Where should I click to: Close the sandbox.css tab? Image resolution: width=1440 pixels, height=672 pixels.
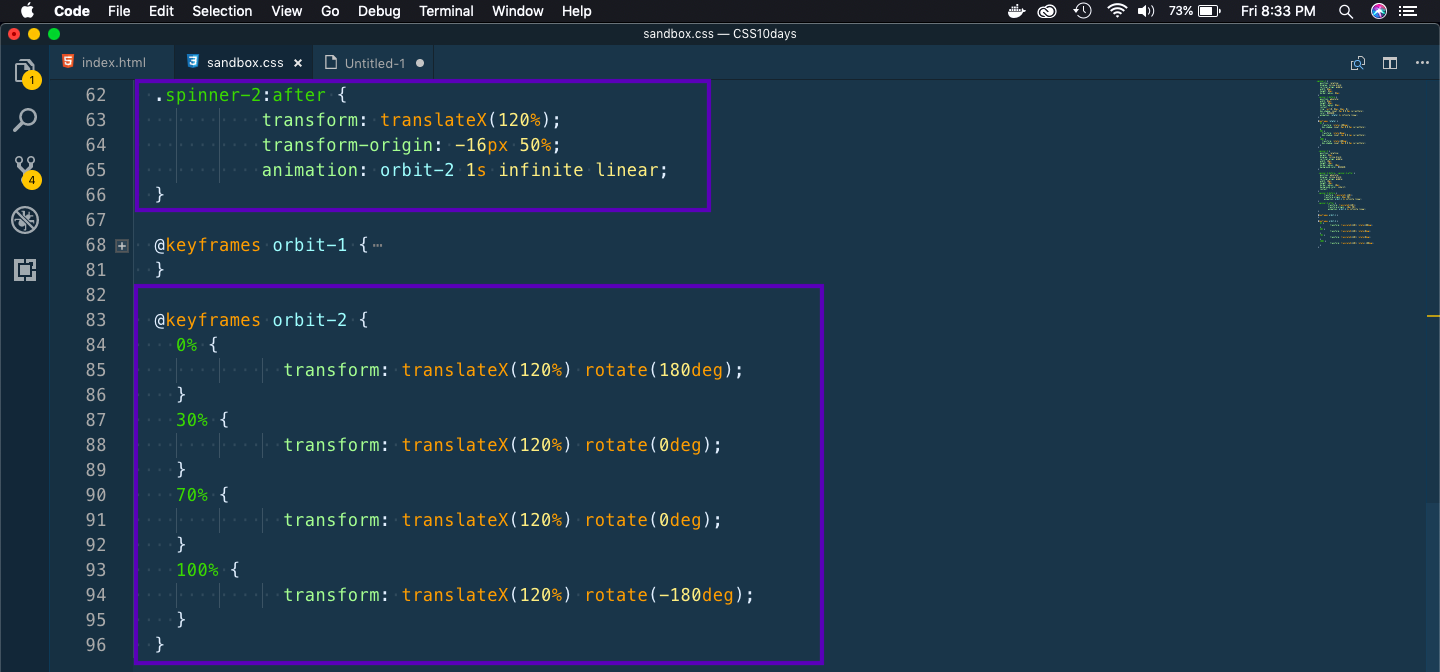point(298,63)
